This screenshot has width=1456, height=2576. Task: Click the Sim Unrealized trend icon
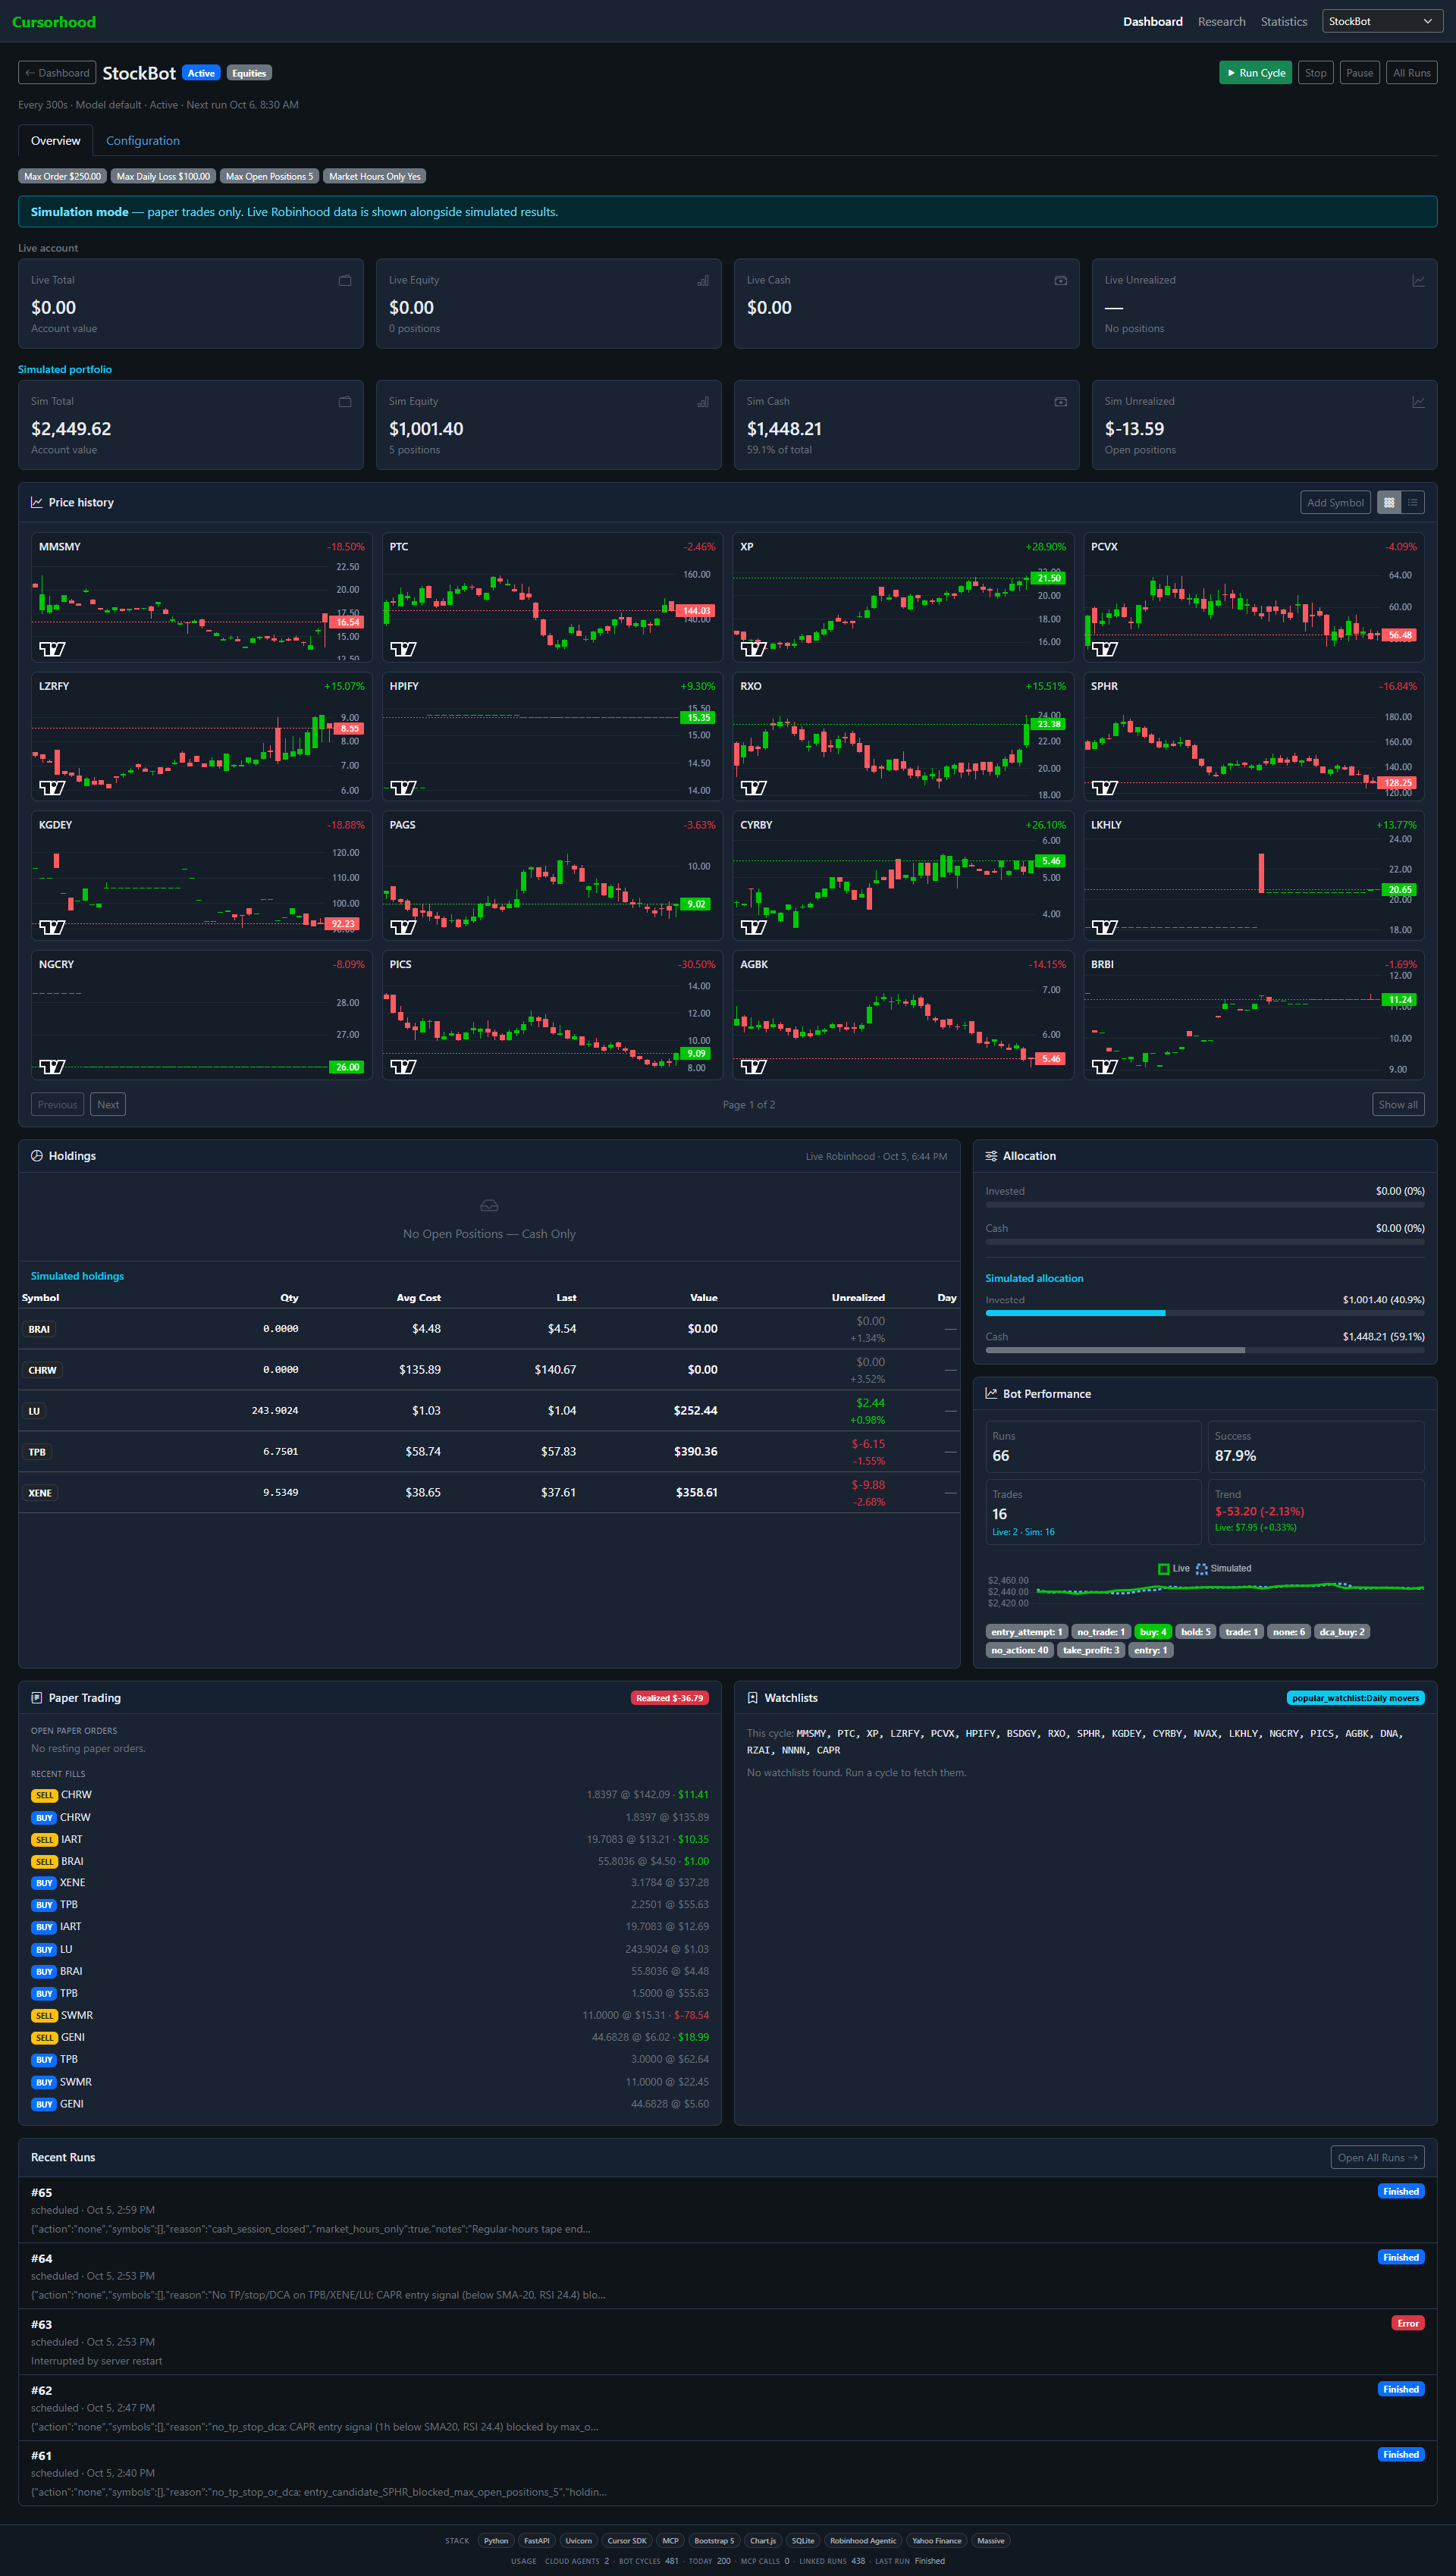[1418, 402]
